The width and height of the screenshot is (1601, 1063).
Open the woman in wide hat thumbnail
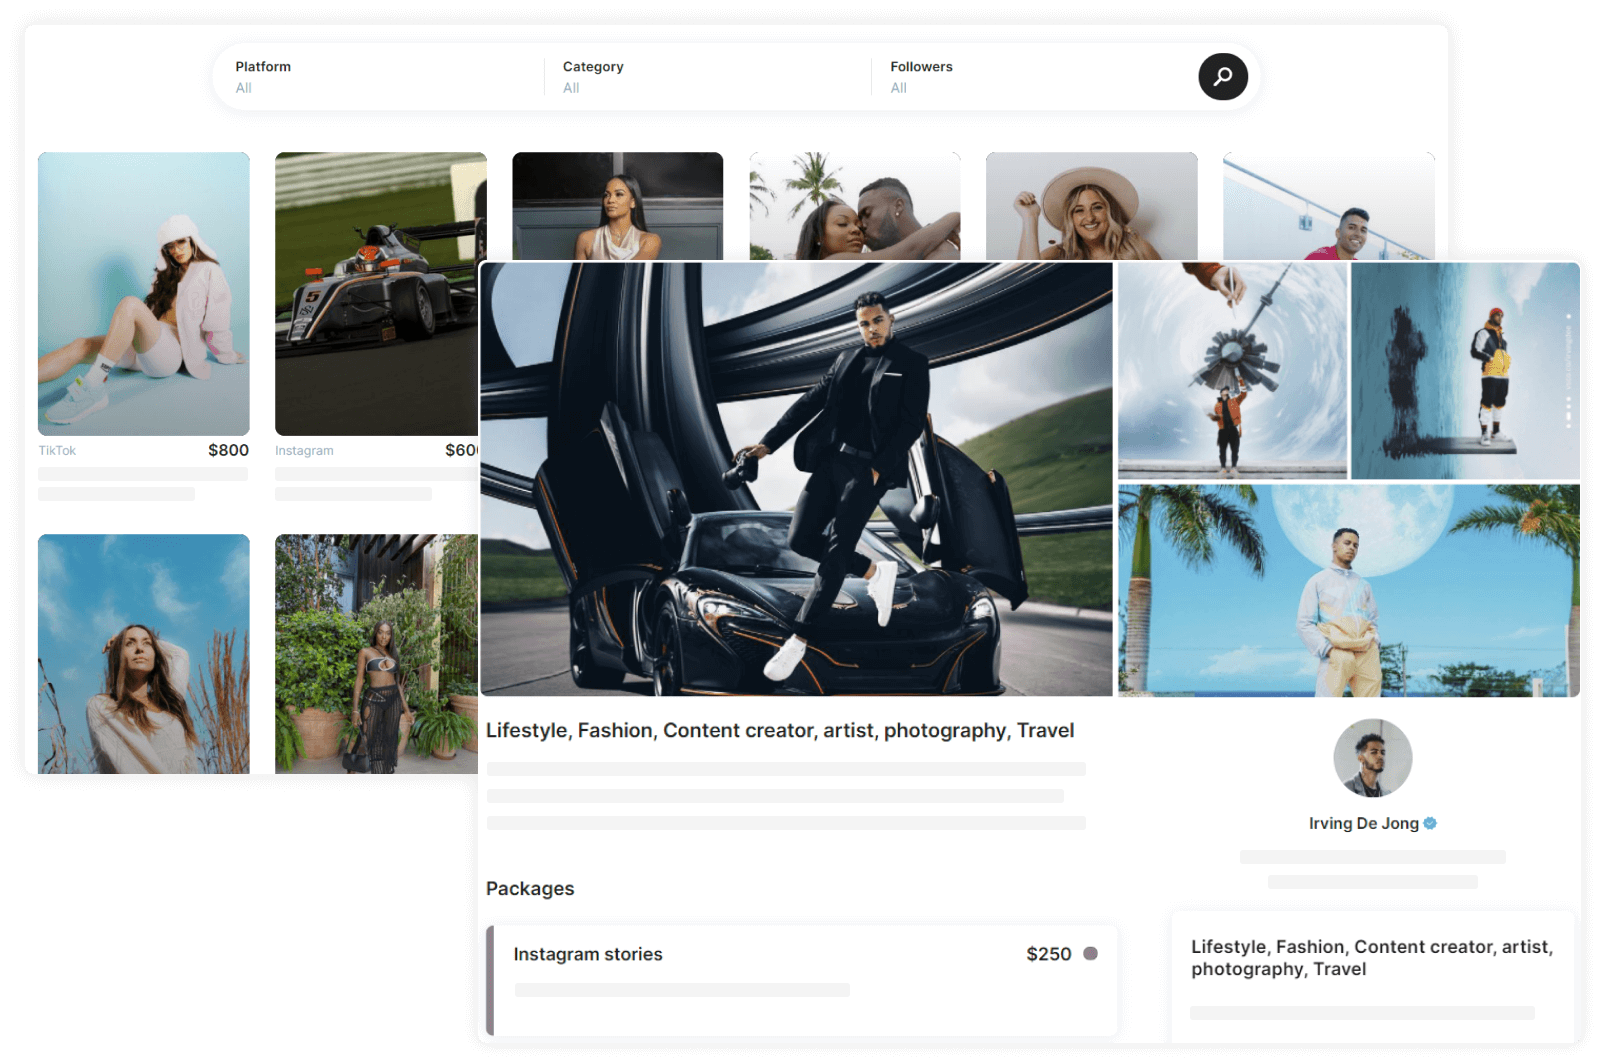[1091, 206]
